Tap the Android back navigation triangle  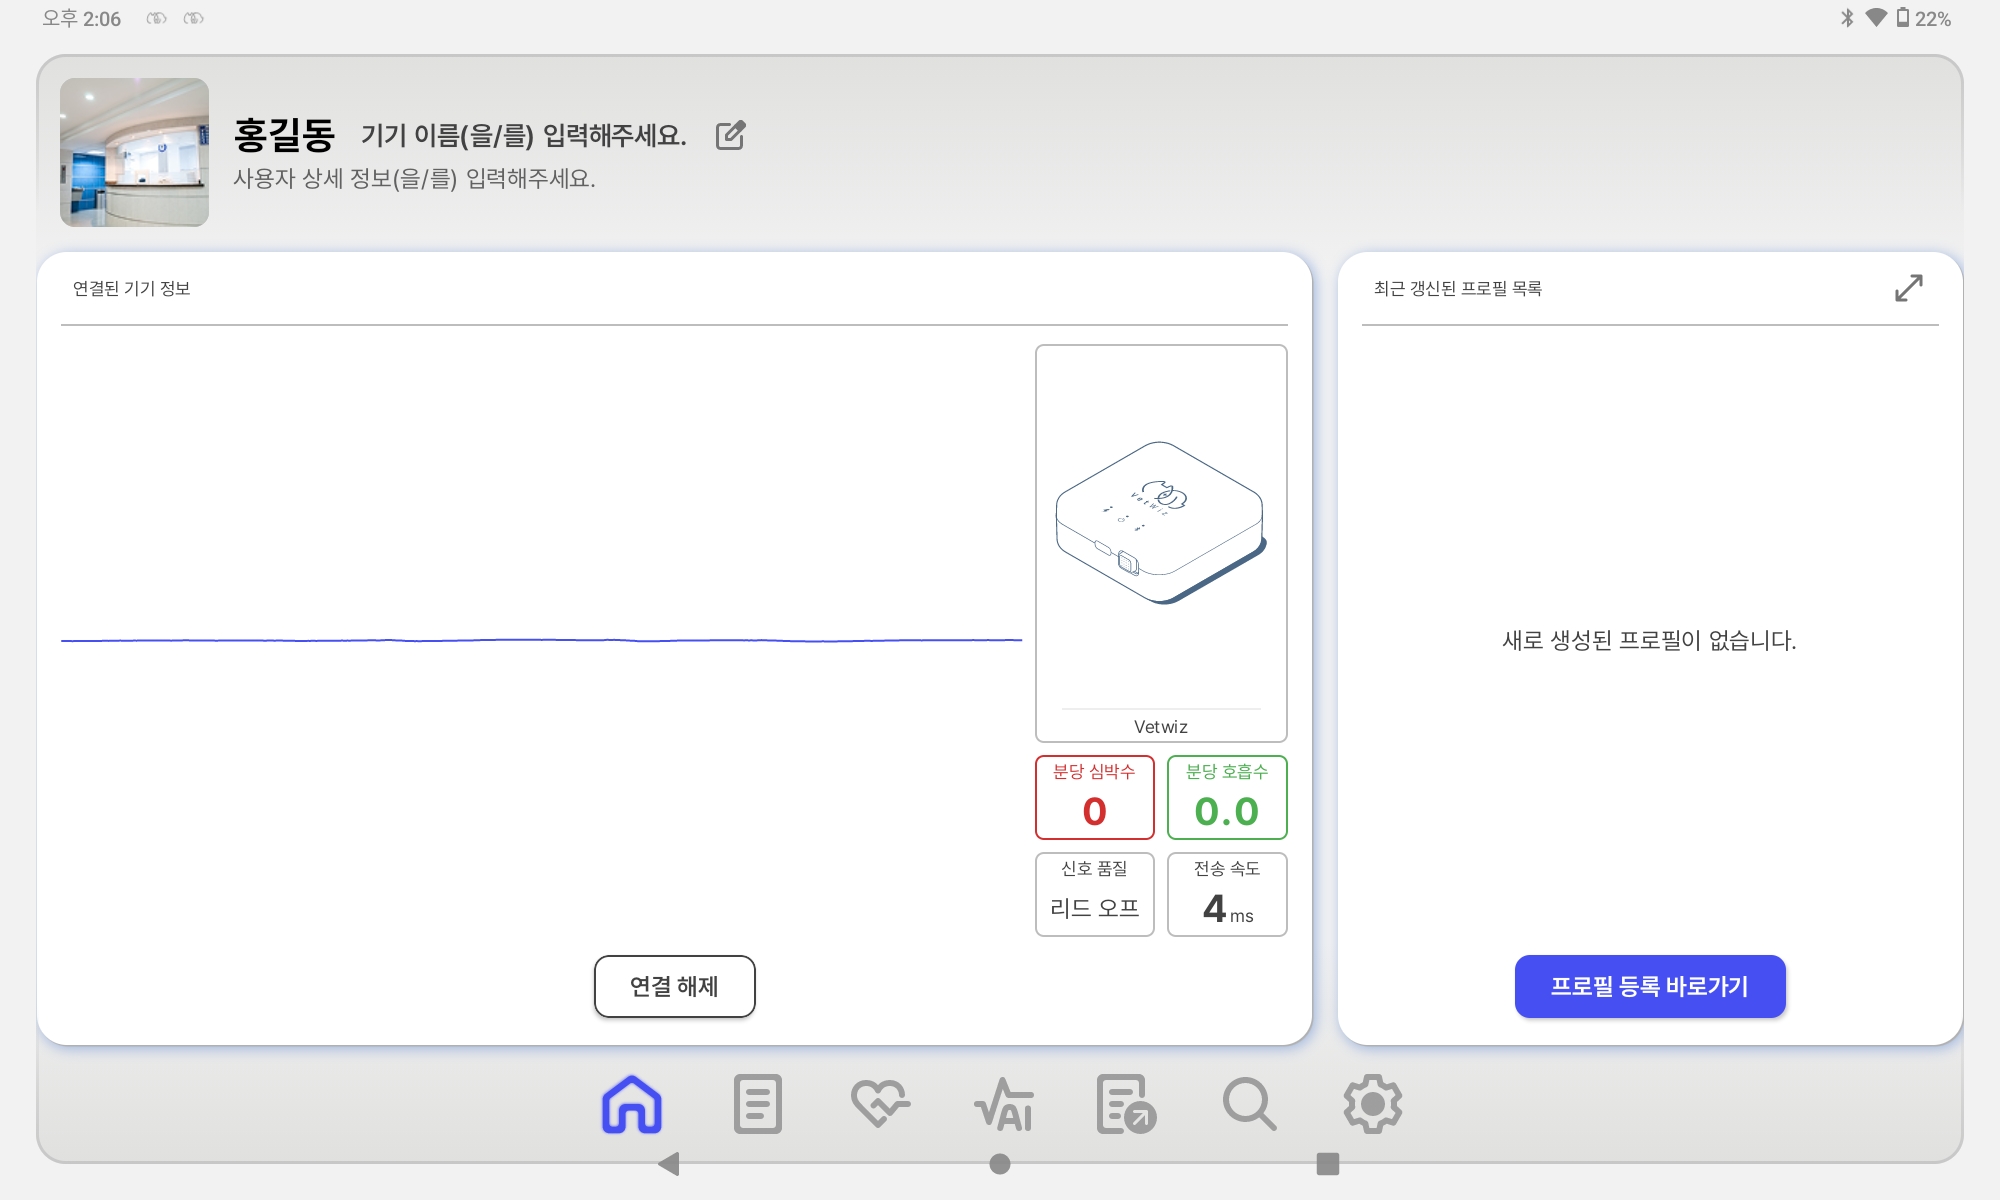click(x=669, y=1164)
